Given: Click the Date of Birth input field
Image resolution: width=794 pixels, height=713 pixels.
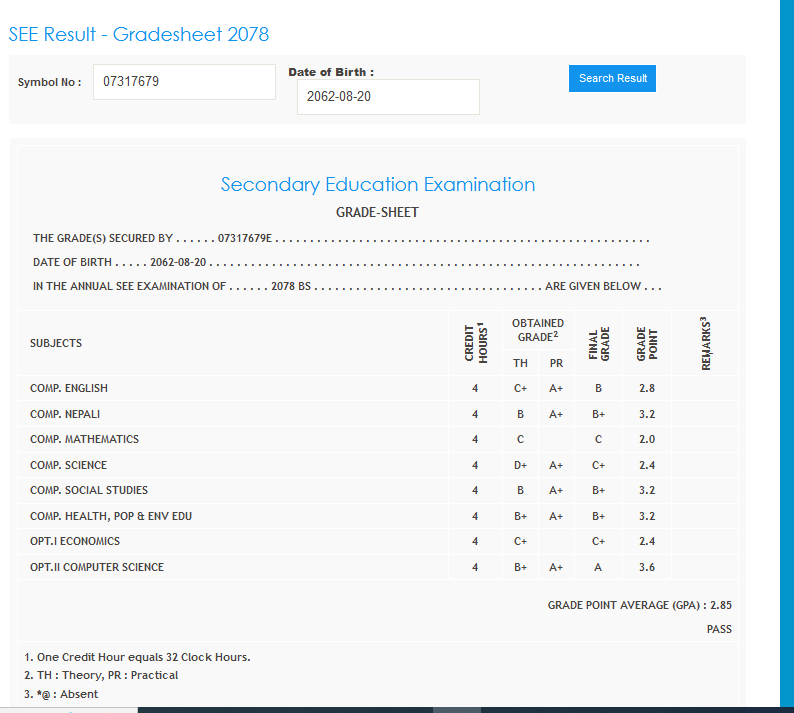Looking at the screenshot, I should click(387, 97).
